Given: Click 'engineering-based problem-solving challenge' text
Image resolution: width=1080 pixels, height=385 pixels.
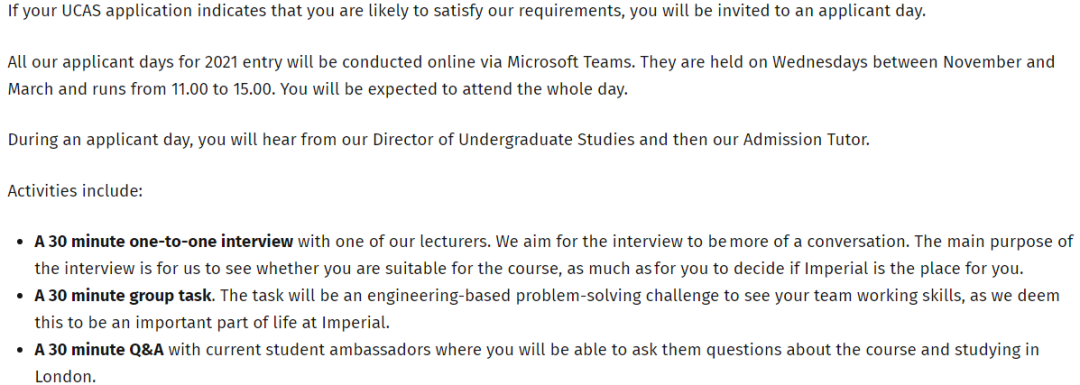Looking at the screenshot, I should (526, 295).
